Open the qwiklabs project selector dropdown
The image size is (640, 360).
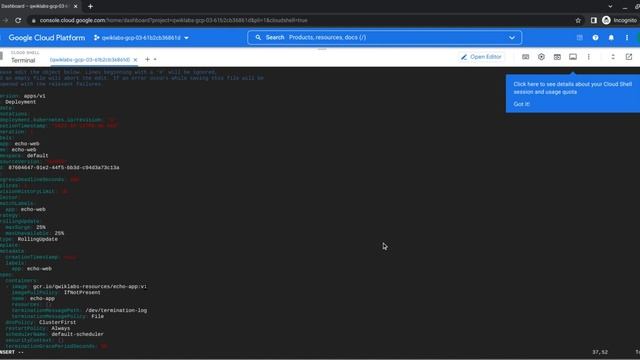[141, 38]
